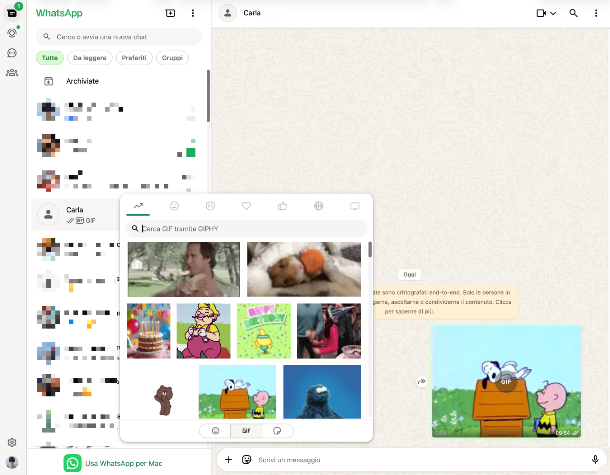The image size is (610, 475).
Task: Select thumbs up GIF category
Action: (282, 206)
